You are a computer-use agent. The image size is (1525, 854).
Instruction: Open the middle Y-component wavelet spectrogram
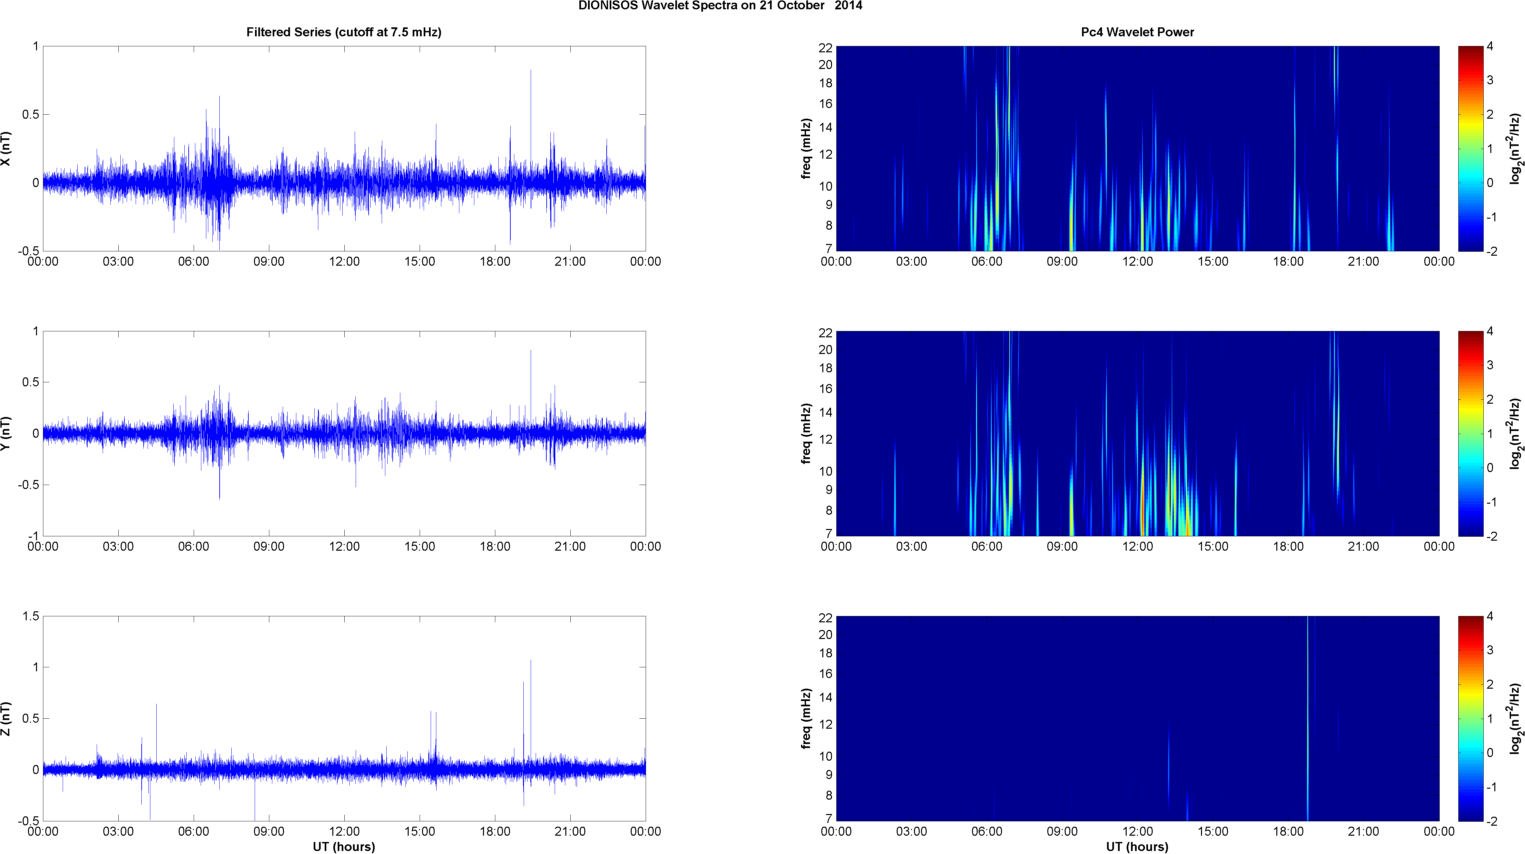click(1137, 434)
